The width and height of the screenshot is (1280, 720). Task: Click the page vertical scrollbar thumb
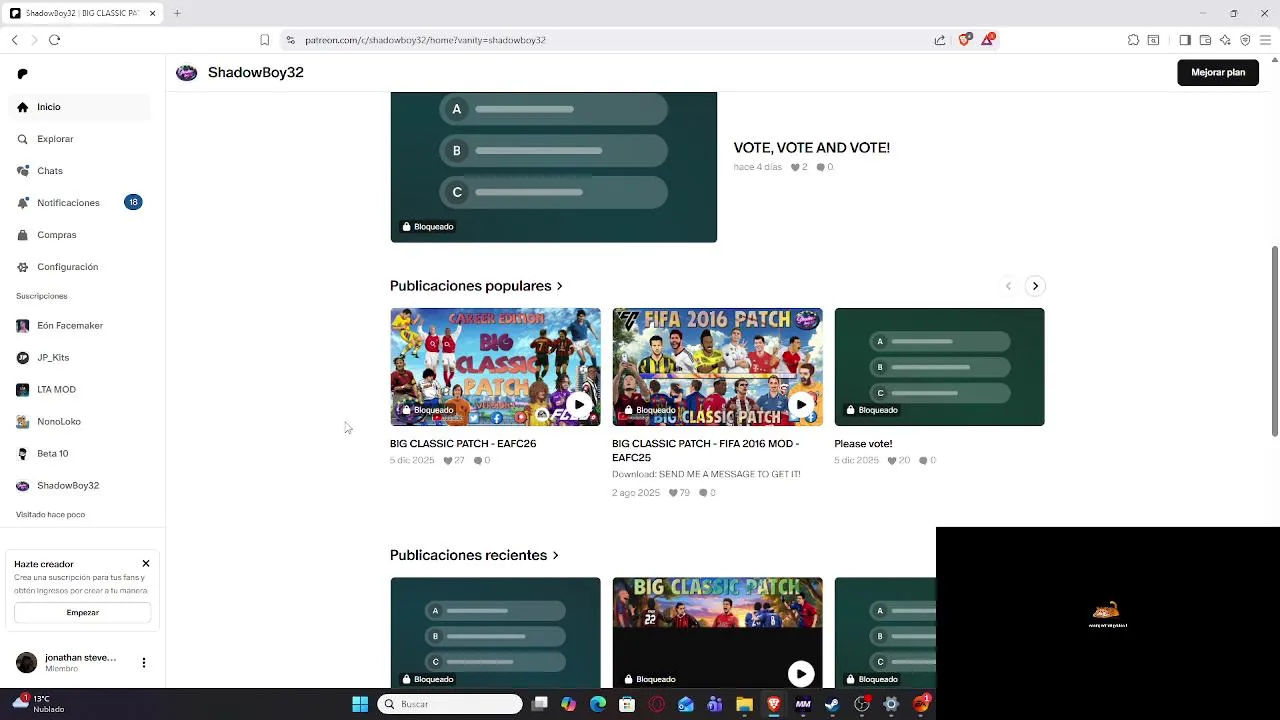tap(1274, 340)
